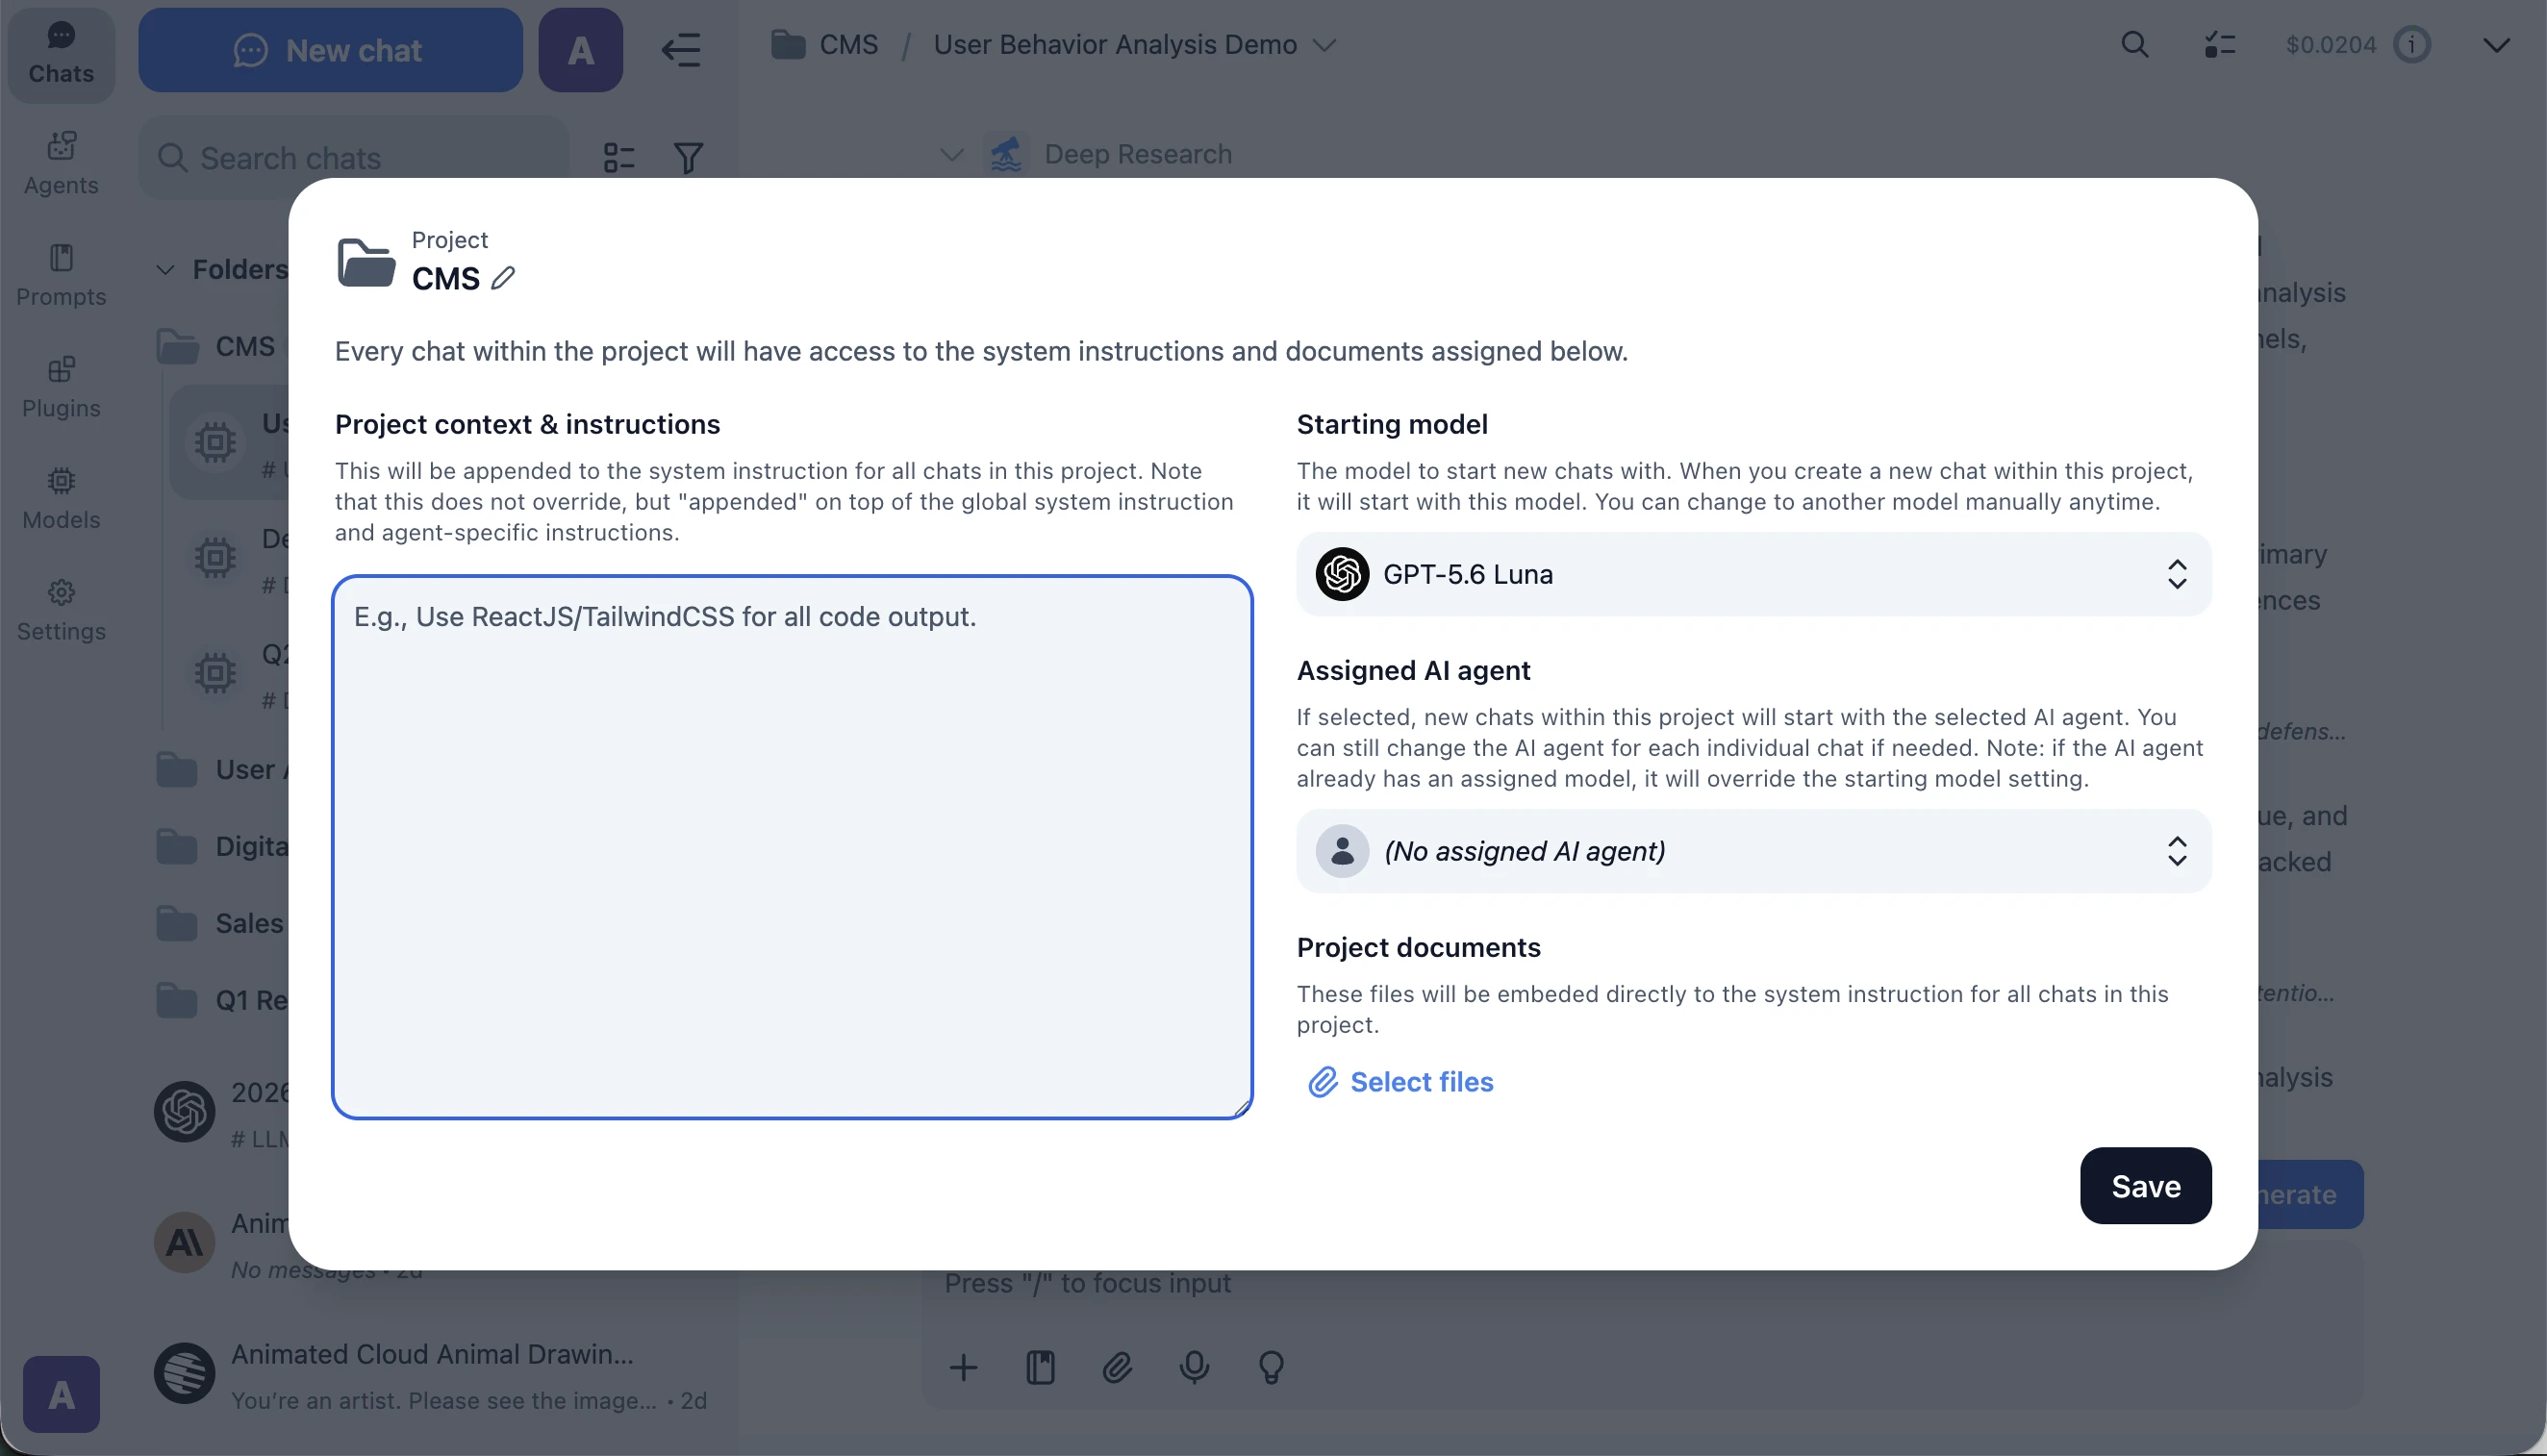Open the No assigned AI agent dropdown
The image size is (2547, 1456).
pyautogui.click(x=1753, y=851)
